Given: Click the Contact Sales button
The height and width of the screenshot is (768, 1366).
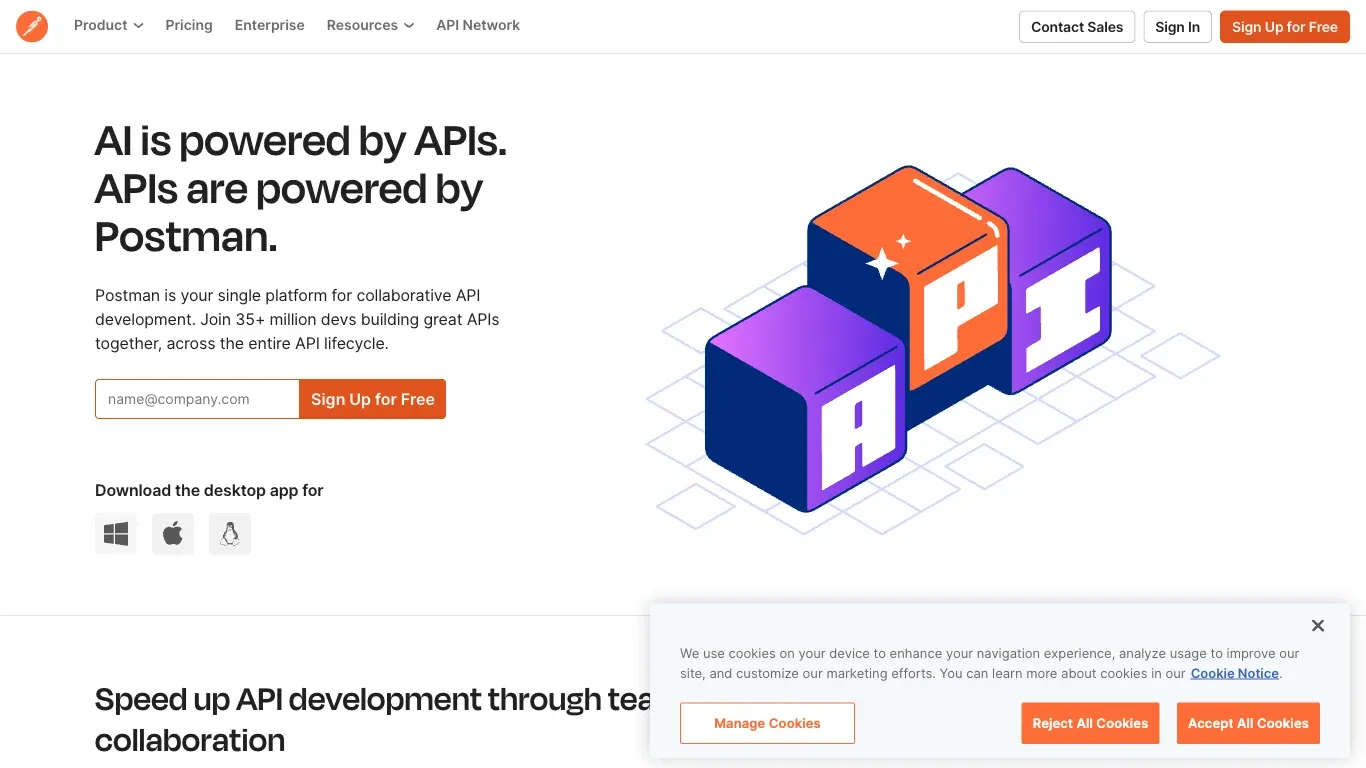Looking at the screenshot, I should pos(1077,27).
